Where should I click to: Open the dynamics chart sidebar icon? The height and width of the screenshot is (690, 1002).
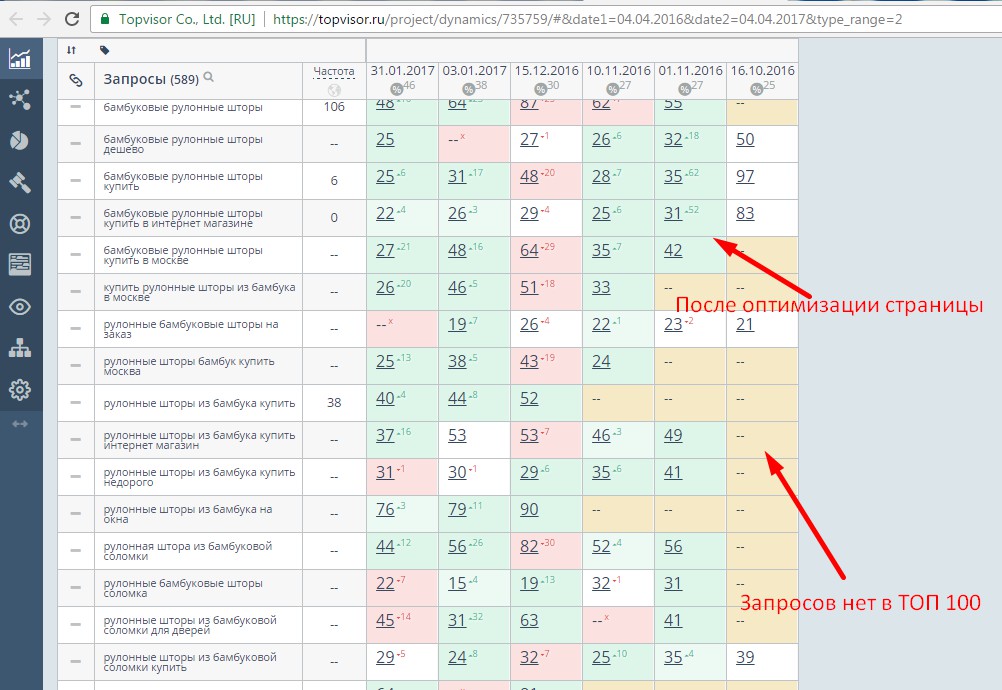20,59
